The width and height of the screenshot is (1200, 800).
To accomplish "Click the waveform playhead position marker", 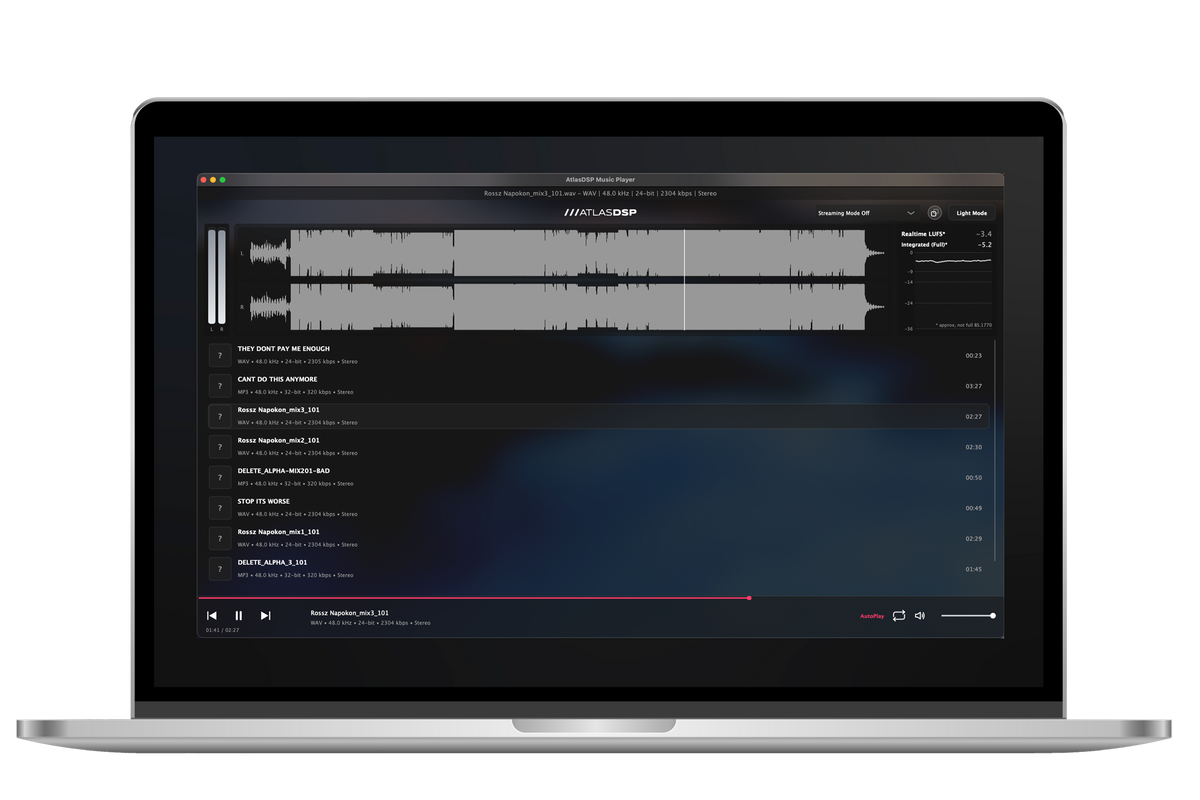I will point(684,280).
